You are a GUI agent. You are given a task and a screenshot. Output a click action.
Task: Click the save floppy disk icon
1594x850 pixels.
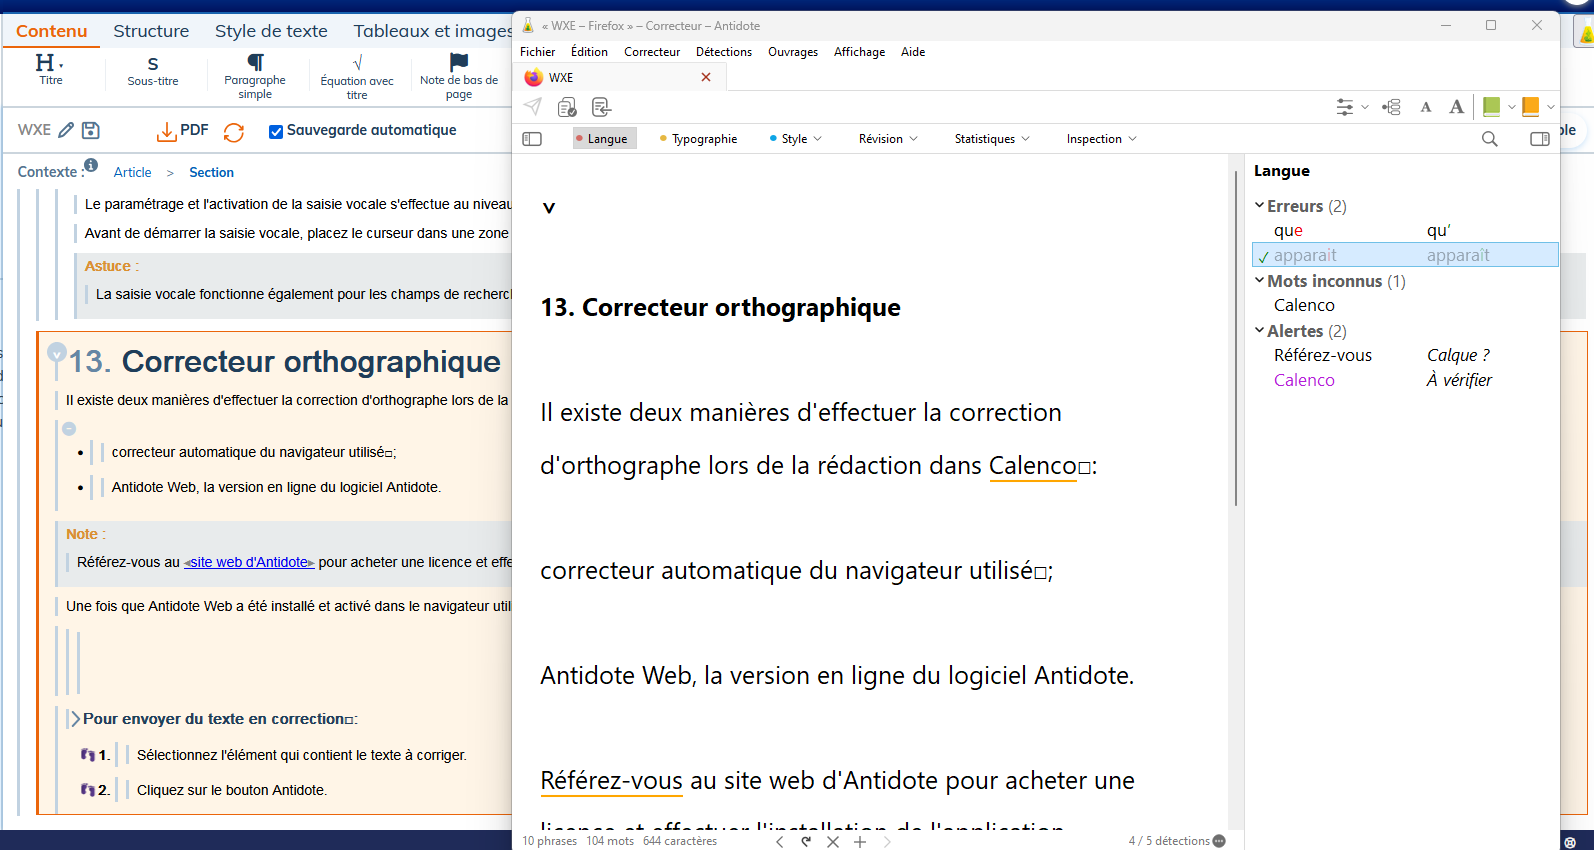point(91,130)
